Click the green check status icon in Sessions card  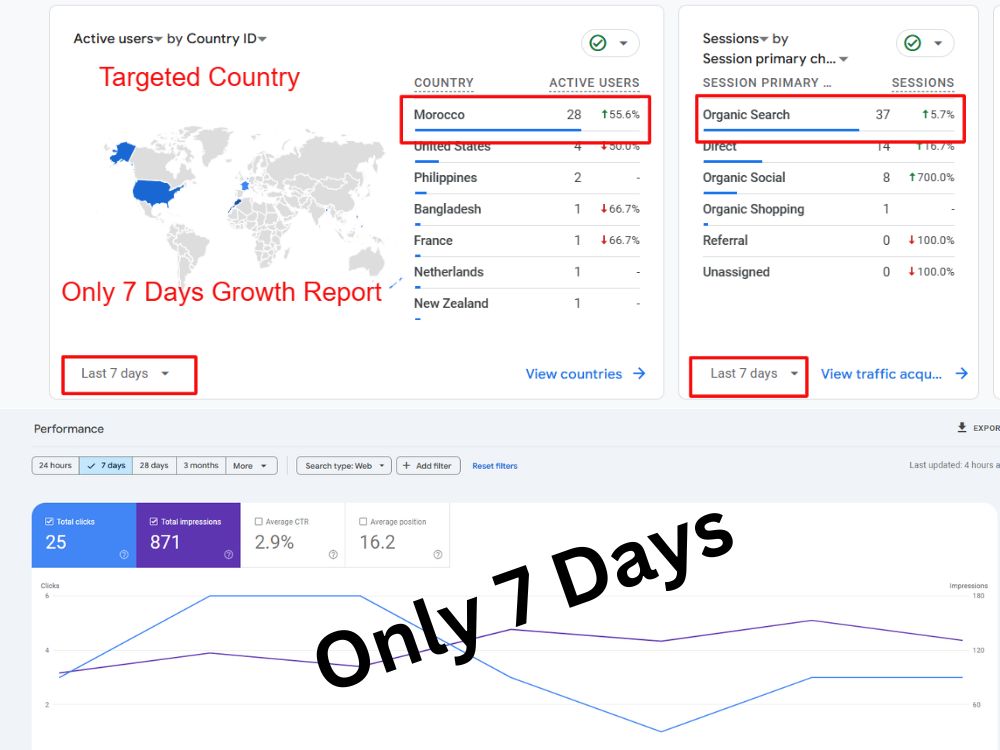point(913,43)
